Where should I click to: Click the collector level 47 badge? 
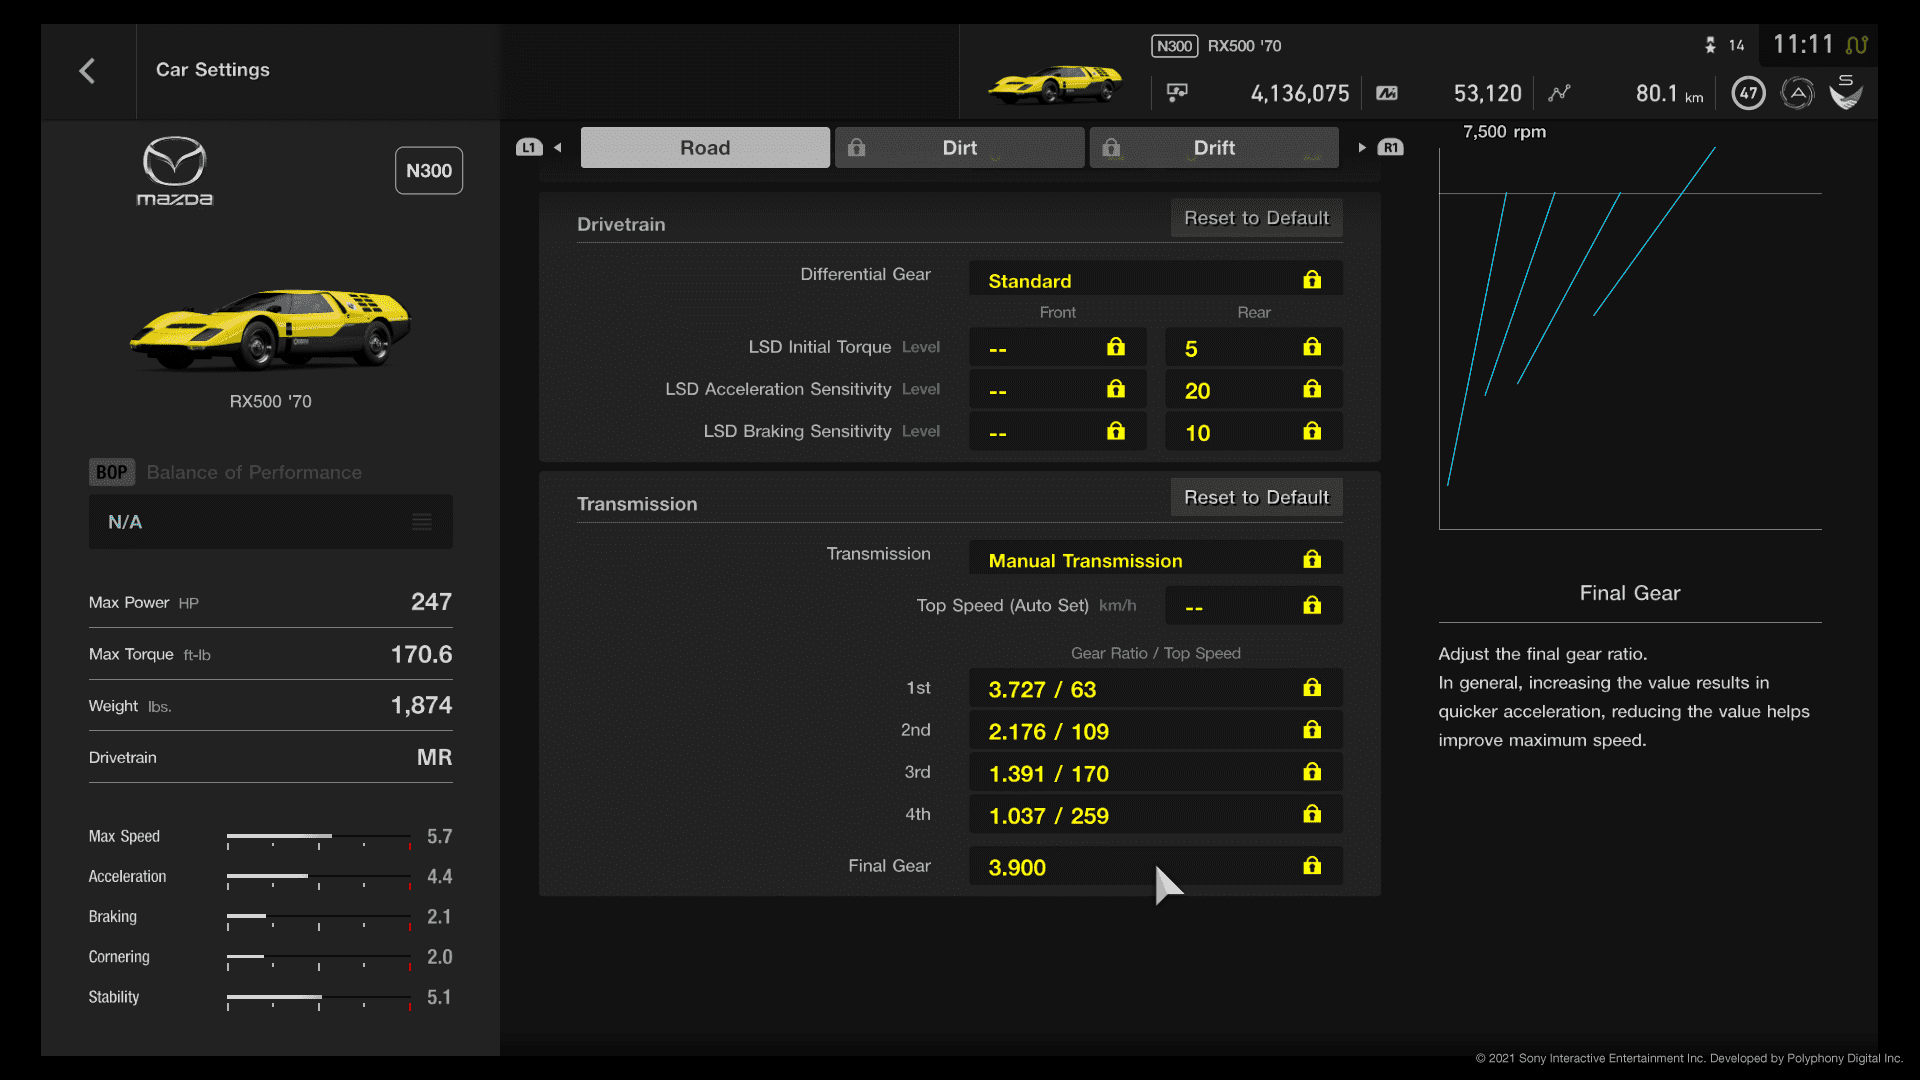[x=1748, y=93]
